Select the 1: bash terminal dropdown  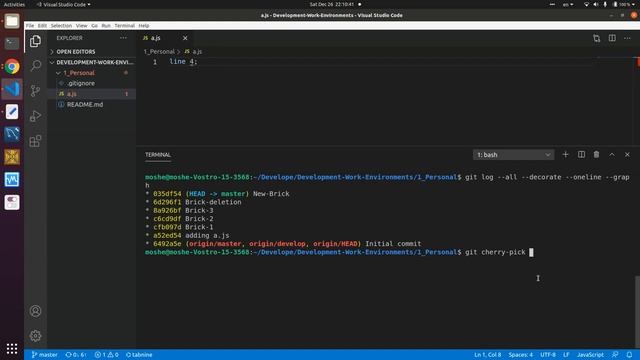[x=513, y=155]
